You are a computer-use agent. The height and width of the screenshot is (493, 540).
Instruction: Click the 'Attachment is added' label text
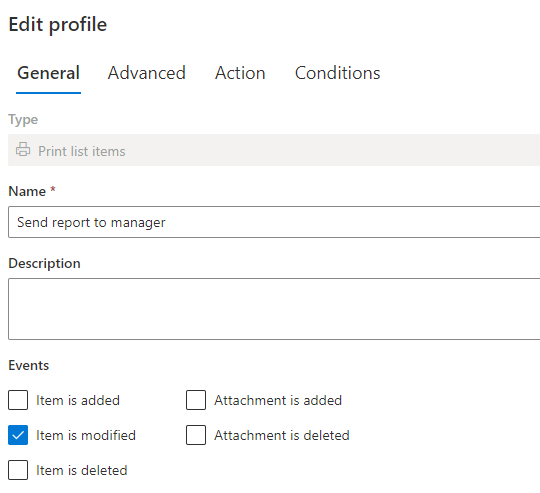click(x=278, y=400)
